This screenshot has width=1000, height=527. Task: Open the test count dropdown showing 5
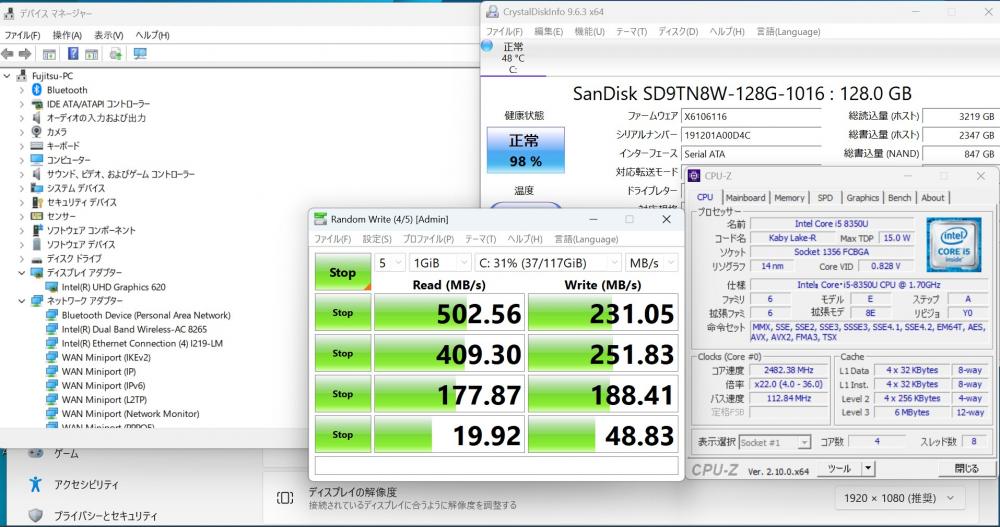390,263
